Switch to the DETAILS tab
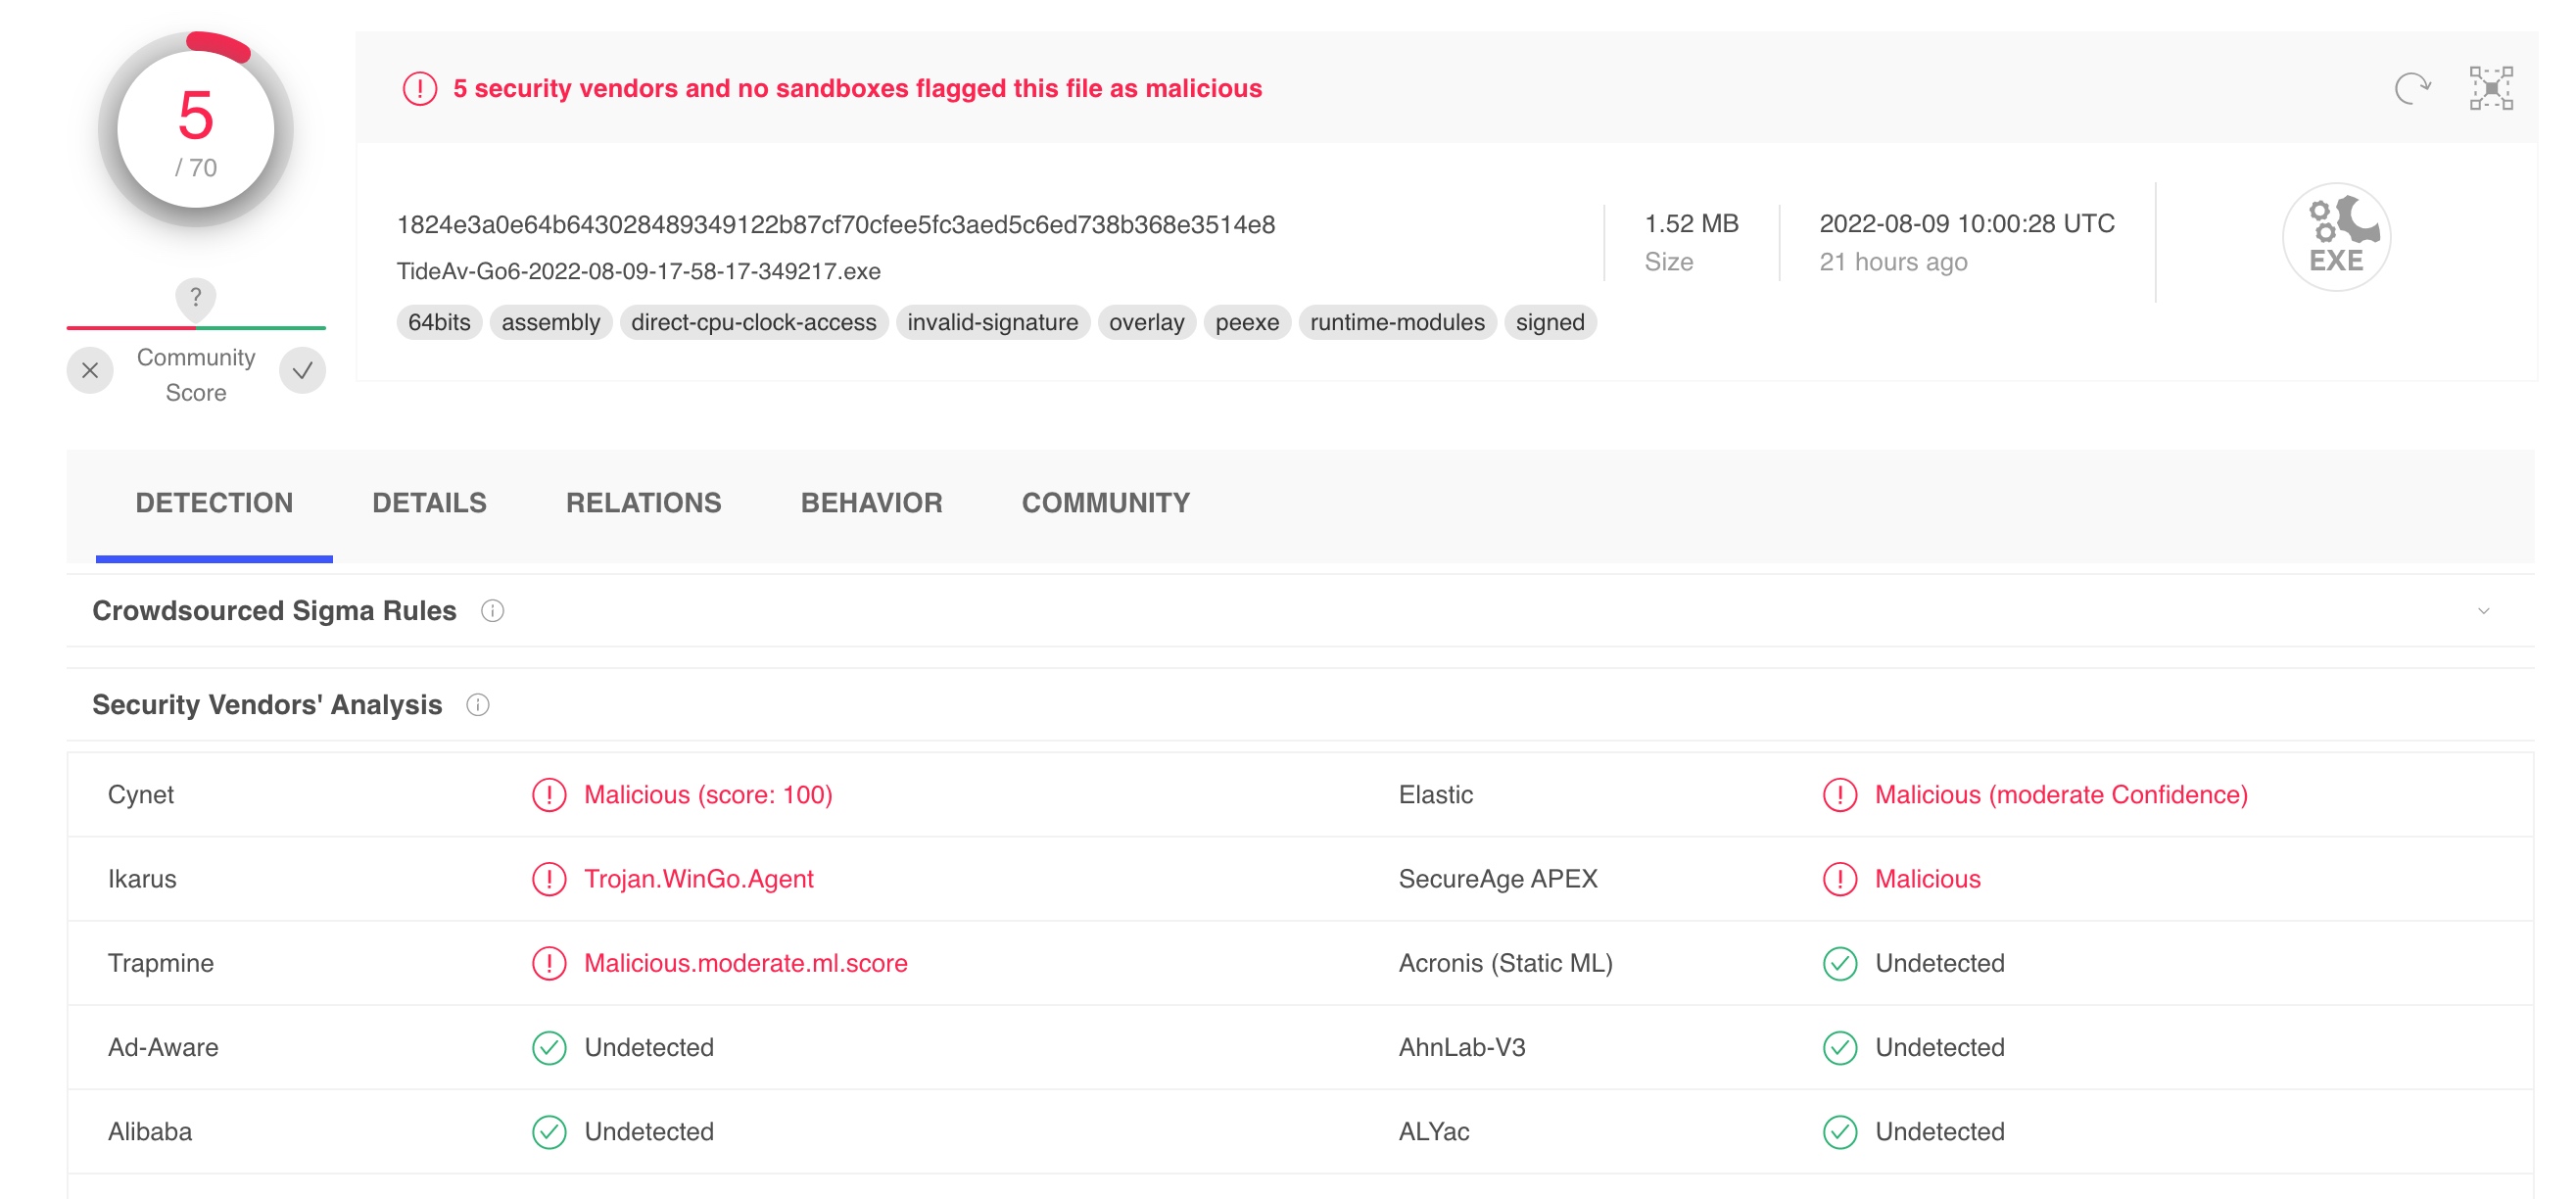The width and height of the screenshot is (2576, 1199). 429,502
